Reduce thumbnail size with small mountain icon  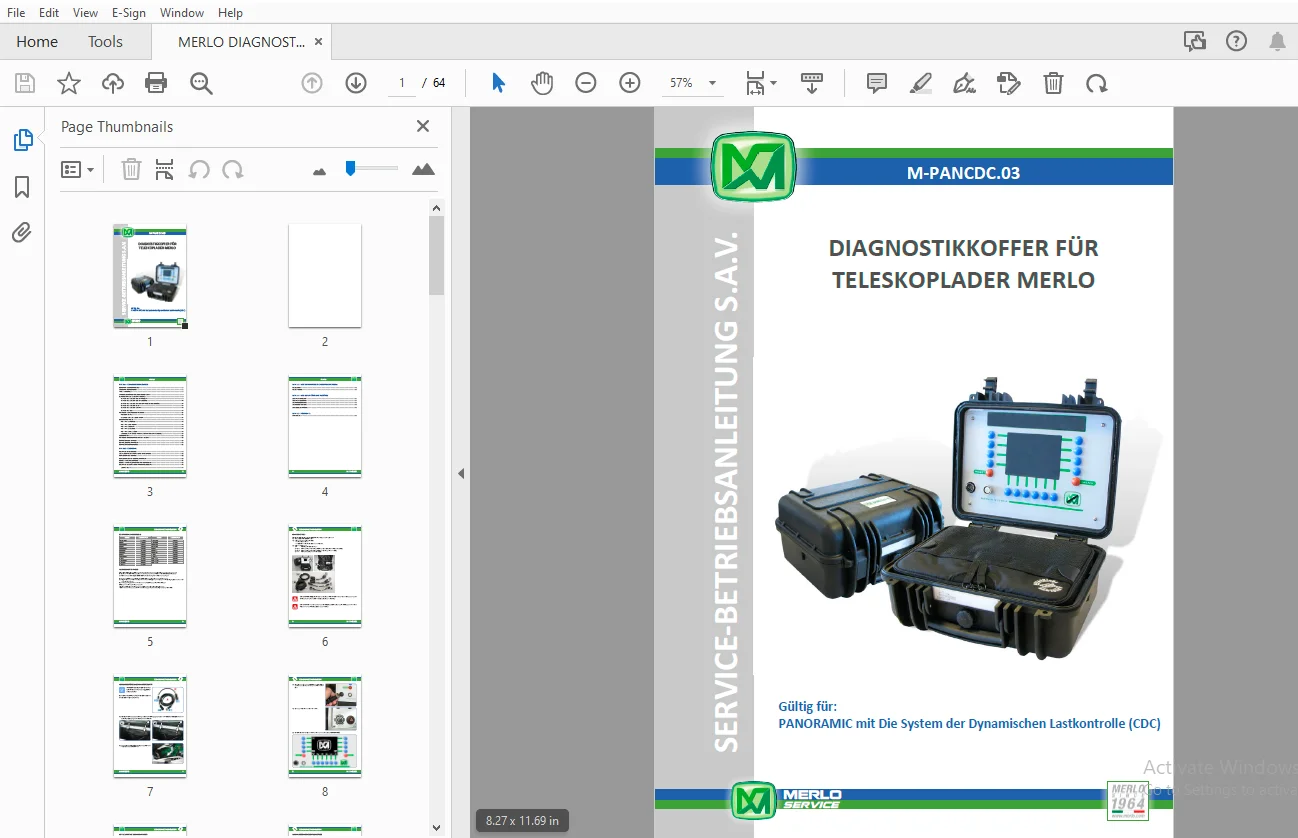click(x=320, y=171)
